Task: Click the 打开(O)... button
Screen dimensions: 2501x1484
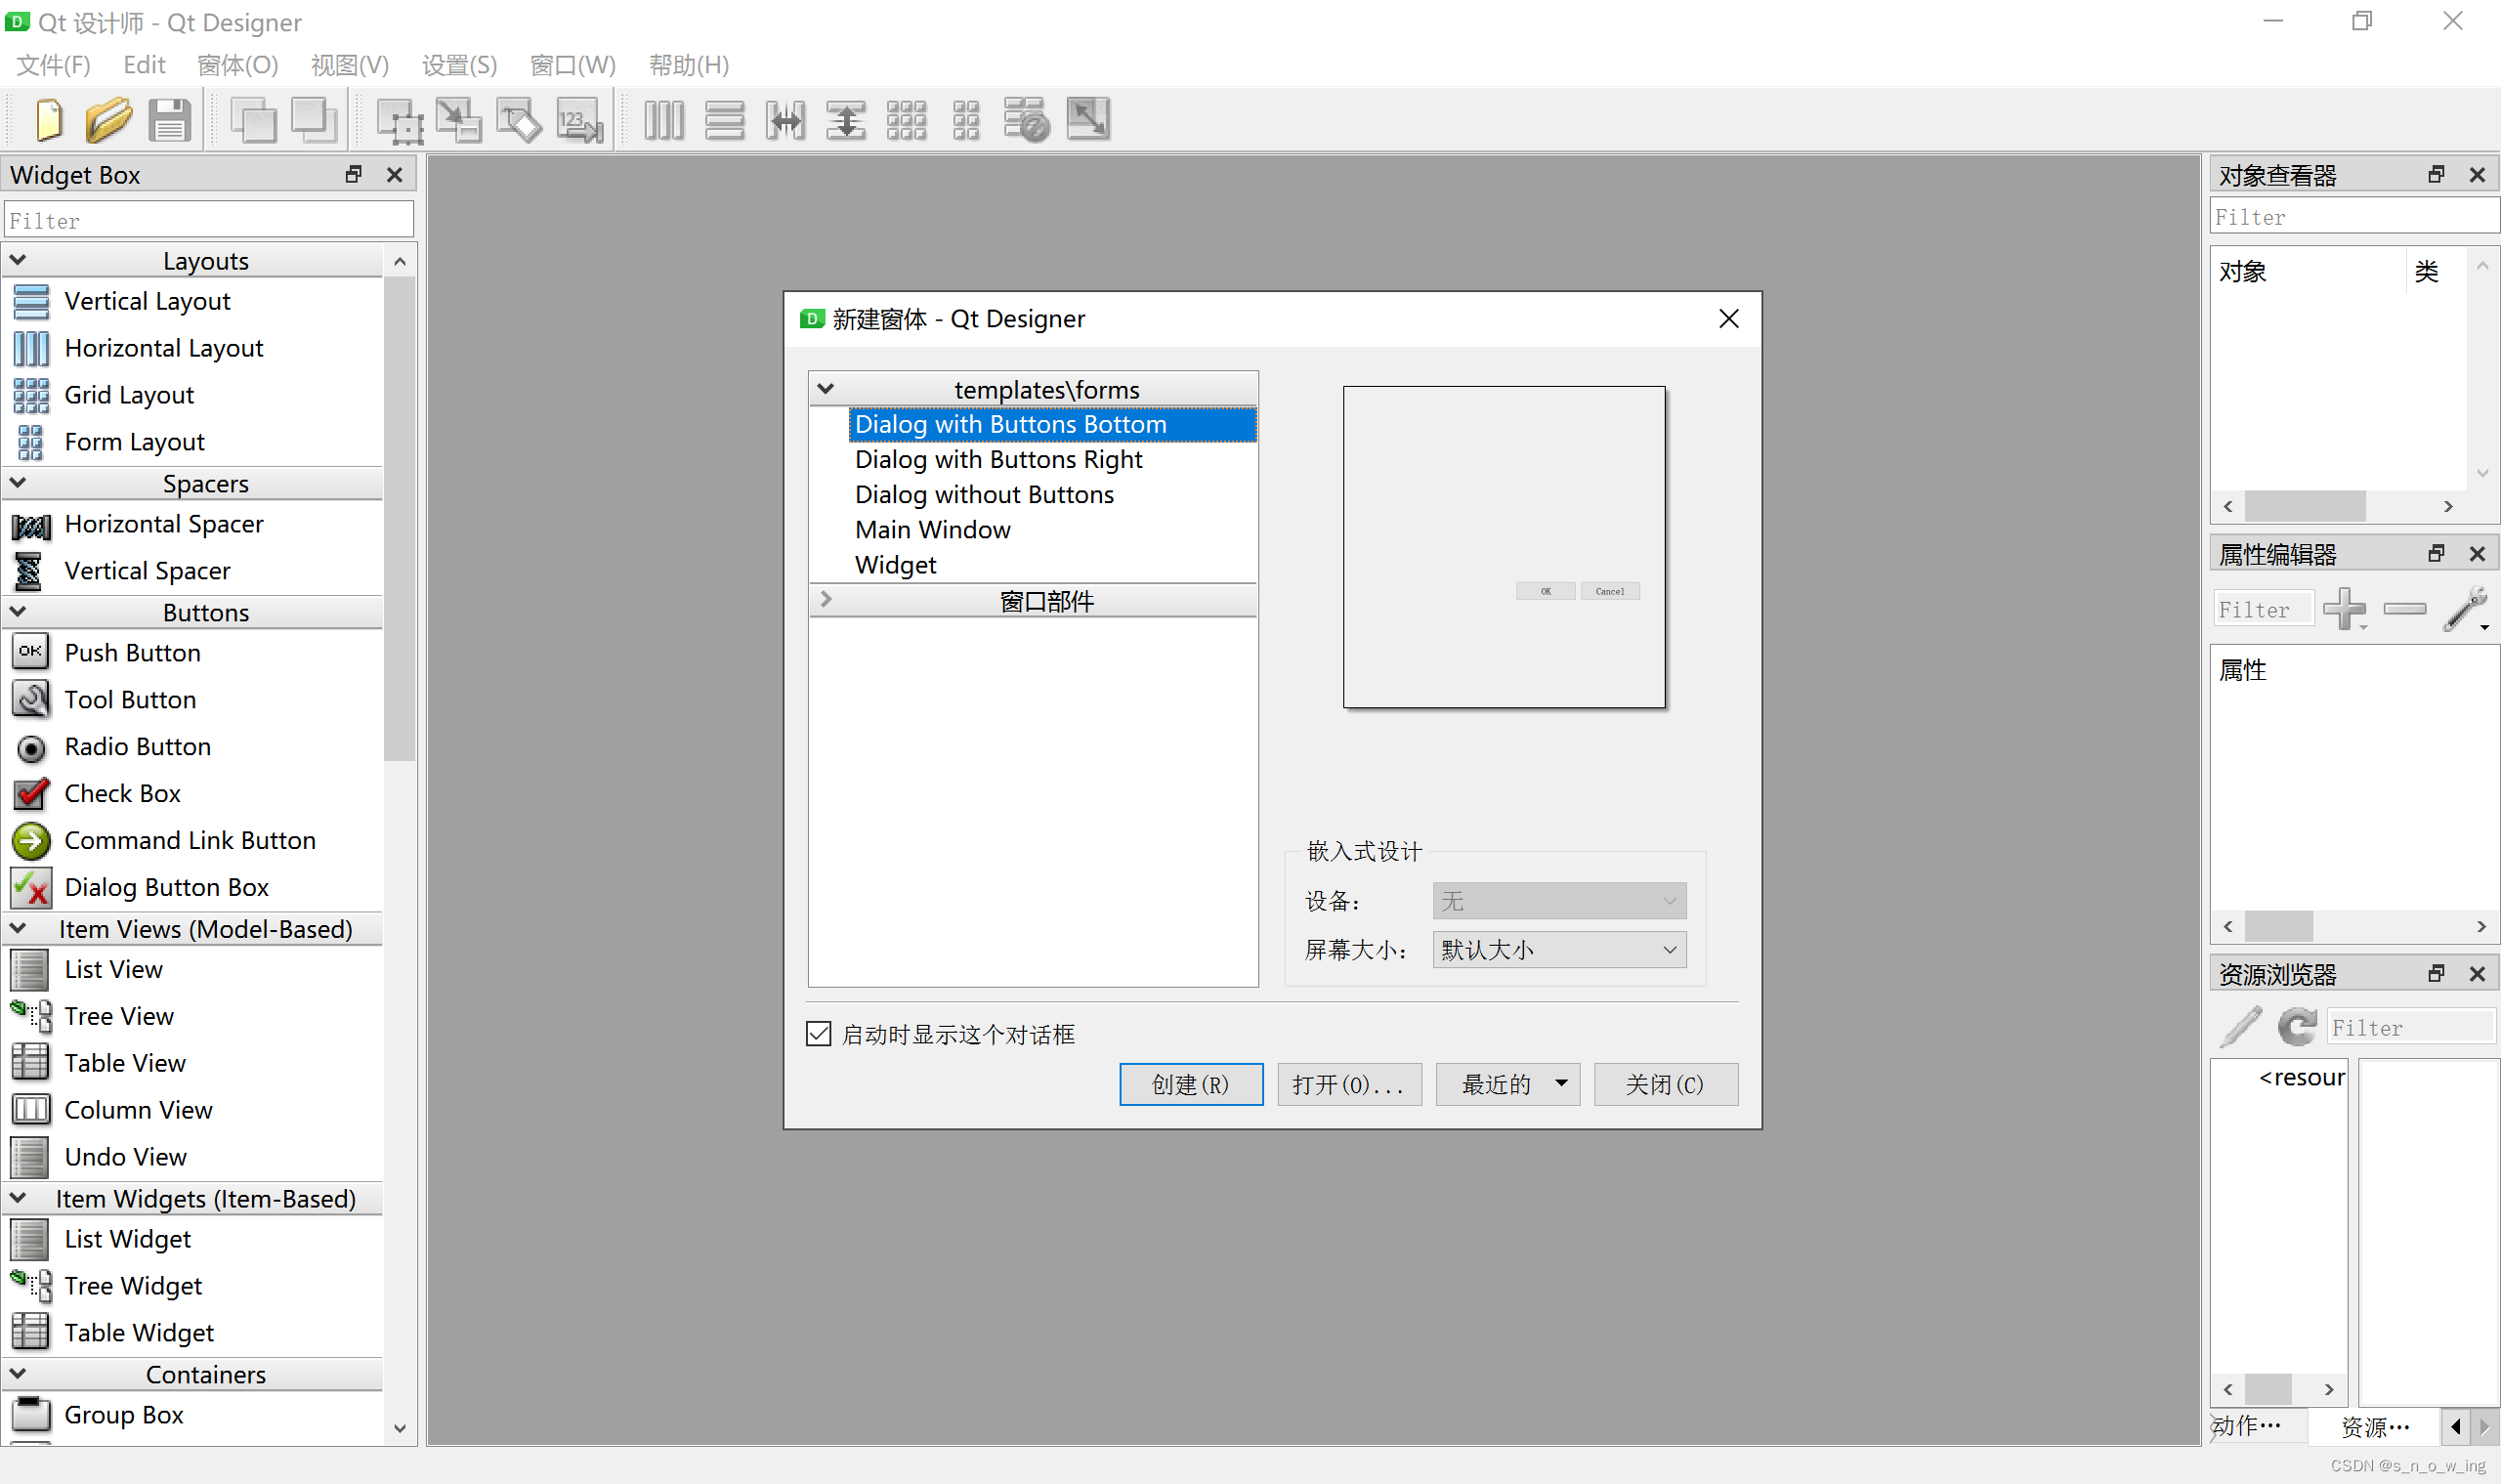Action: 1349,1084
